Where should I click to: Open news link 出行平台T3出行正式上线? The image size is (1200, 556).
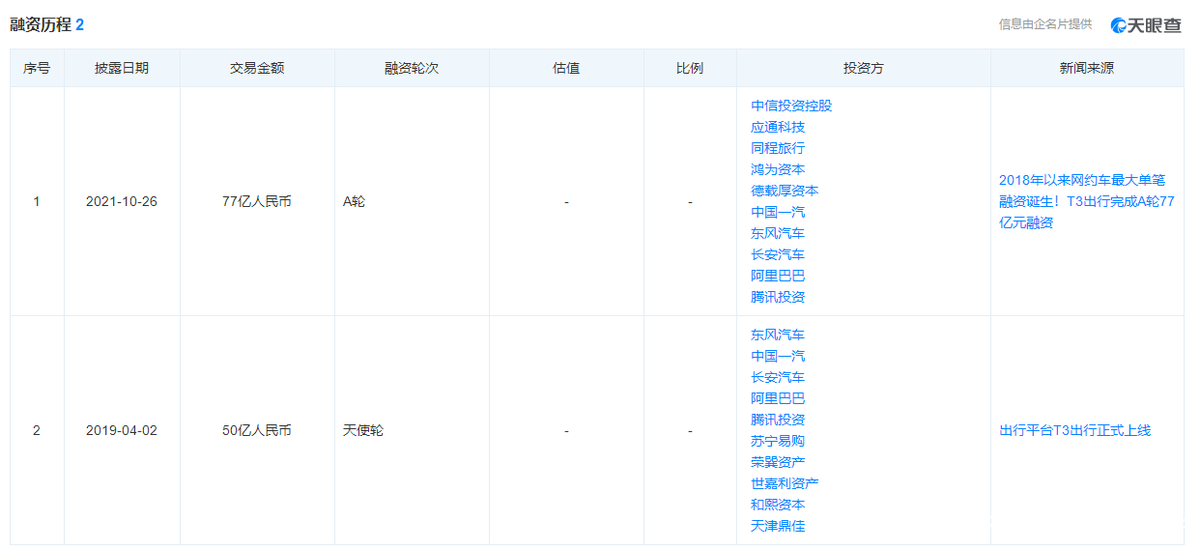pyautogui.click(x=1075, y=431)
